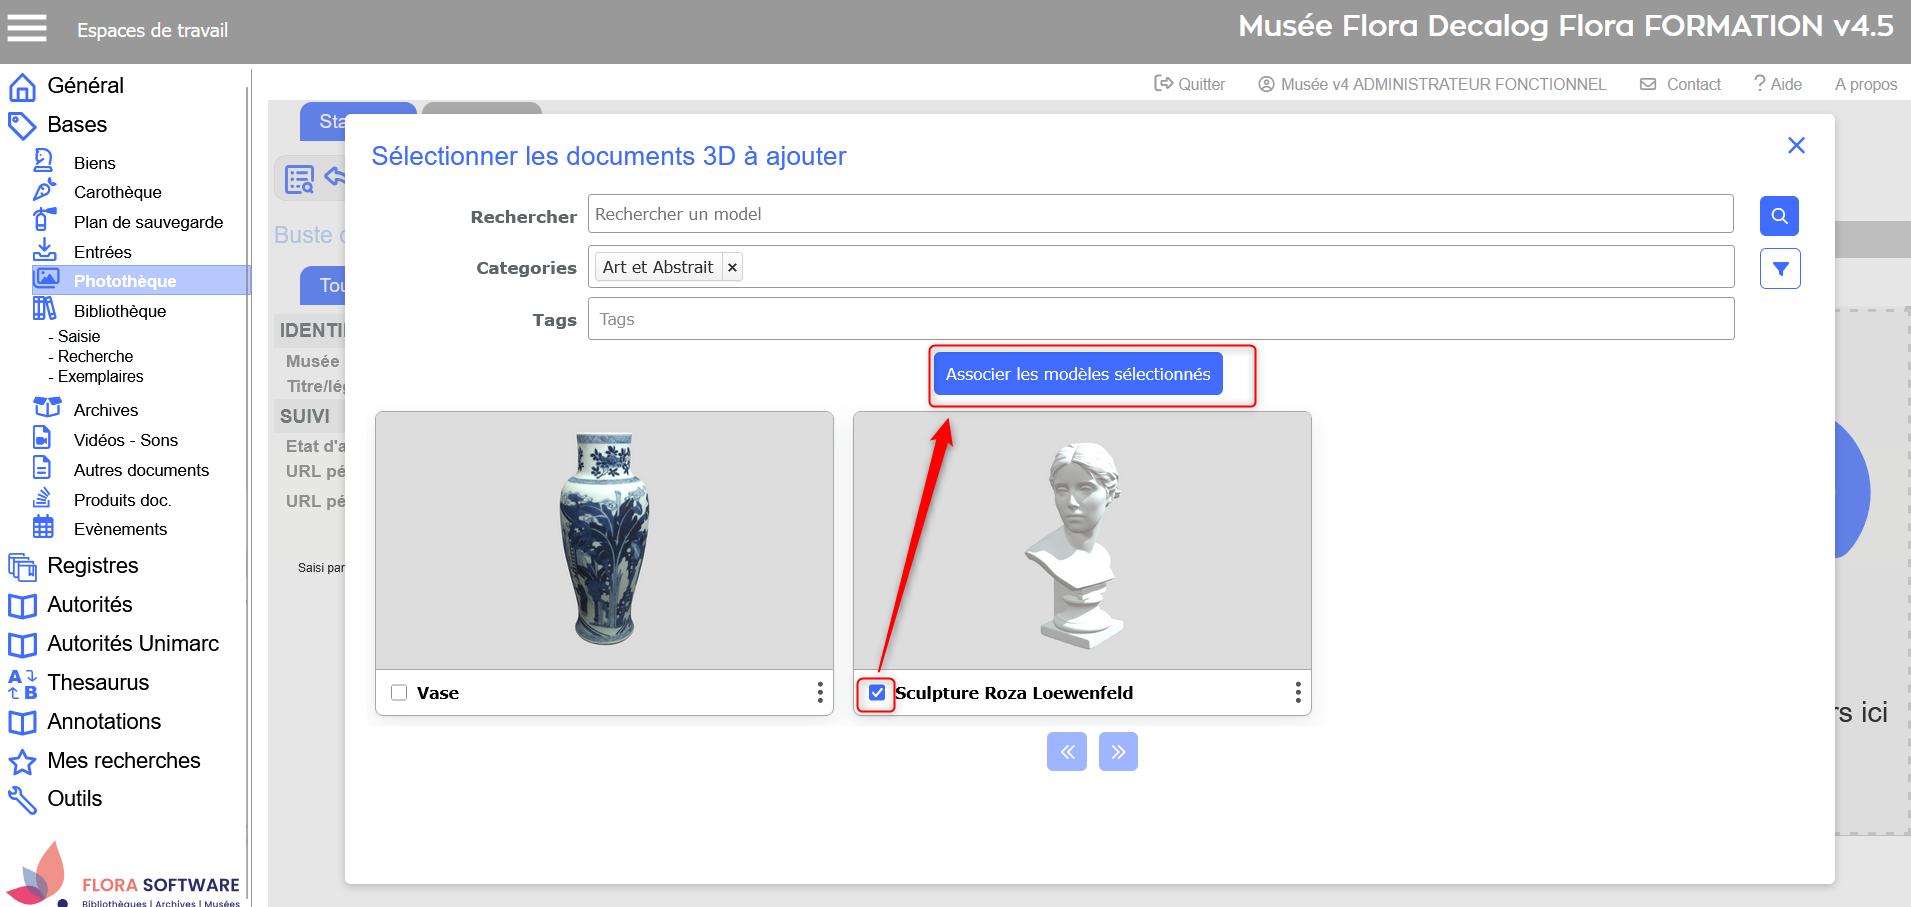Image resolution: width=1911 pixels, height=907 pixels.
Task: Open the hamburger menu icon
Action: (27, 28)
